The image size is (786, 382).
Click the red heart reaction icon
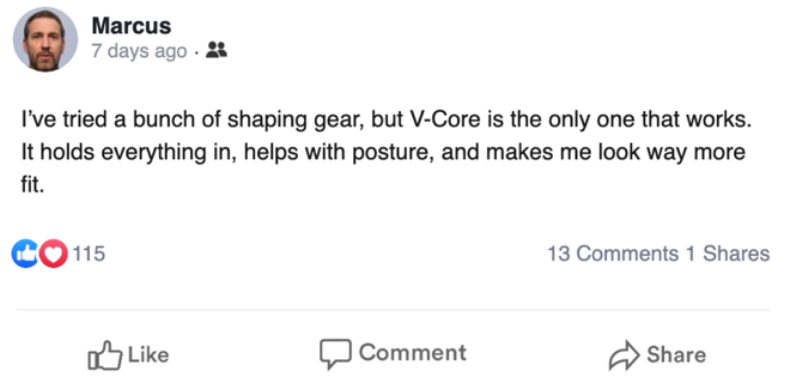click(54, 254)
